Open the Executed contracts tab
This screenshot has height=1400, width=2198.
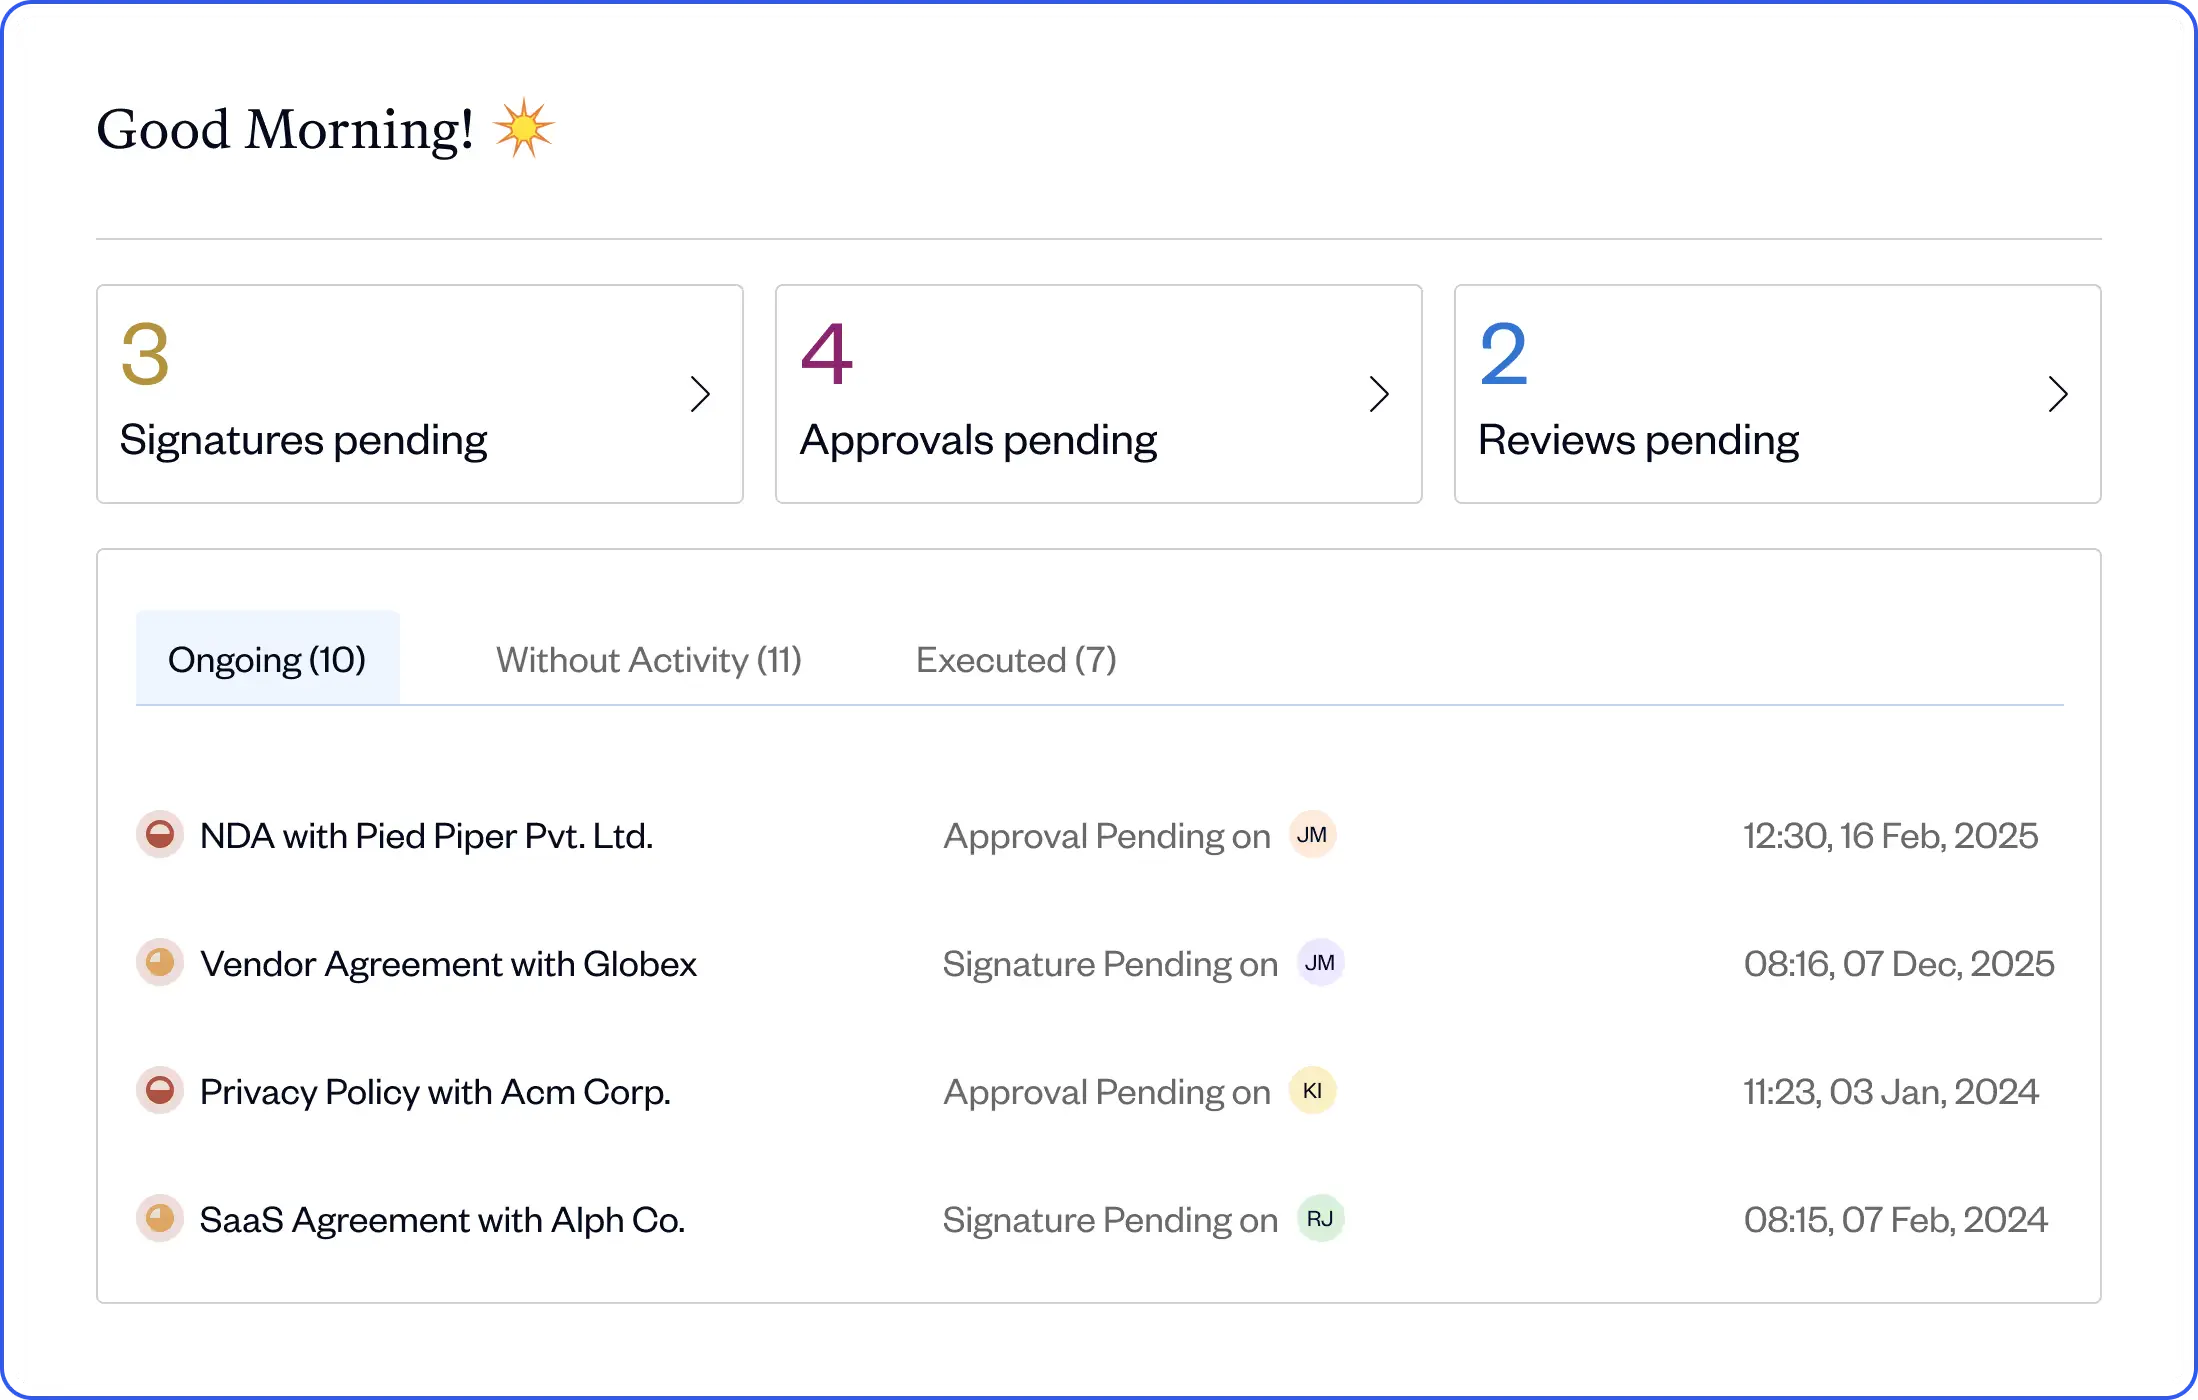(1015, 659)
